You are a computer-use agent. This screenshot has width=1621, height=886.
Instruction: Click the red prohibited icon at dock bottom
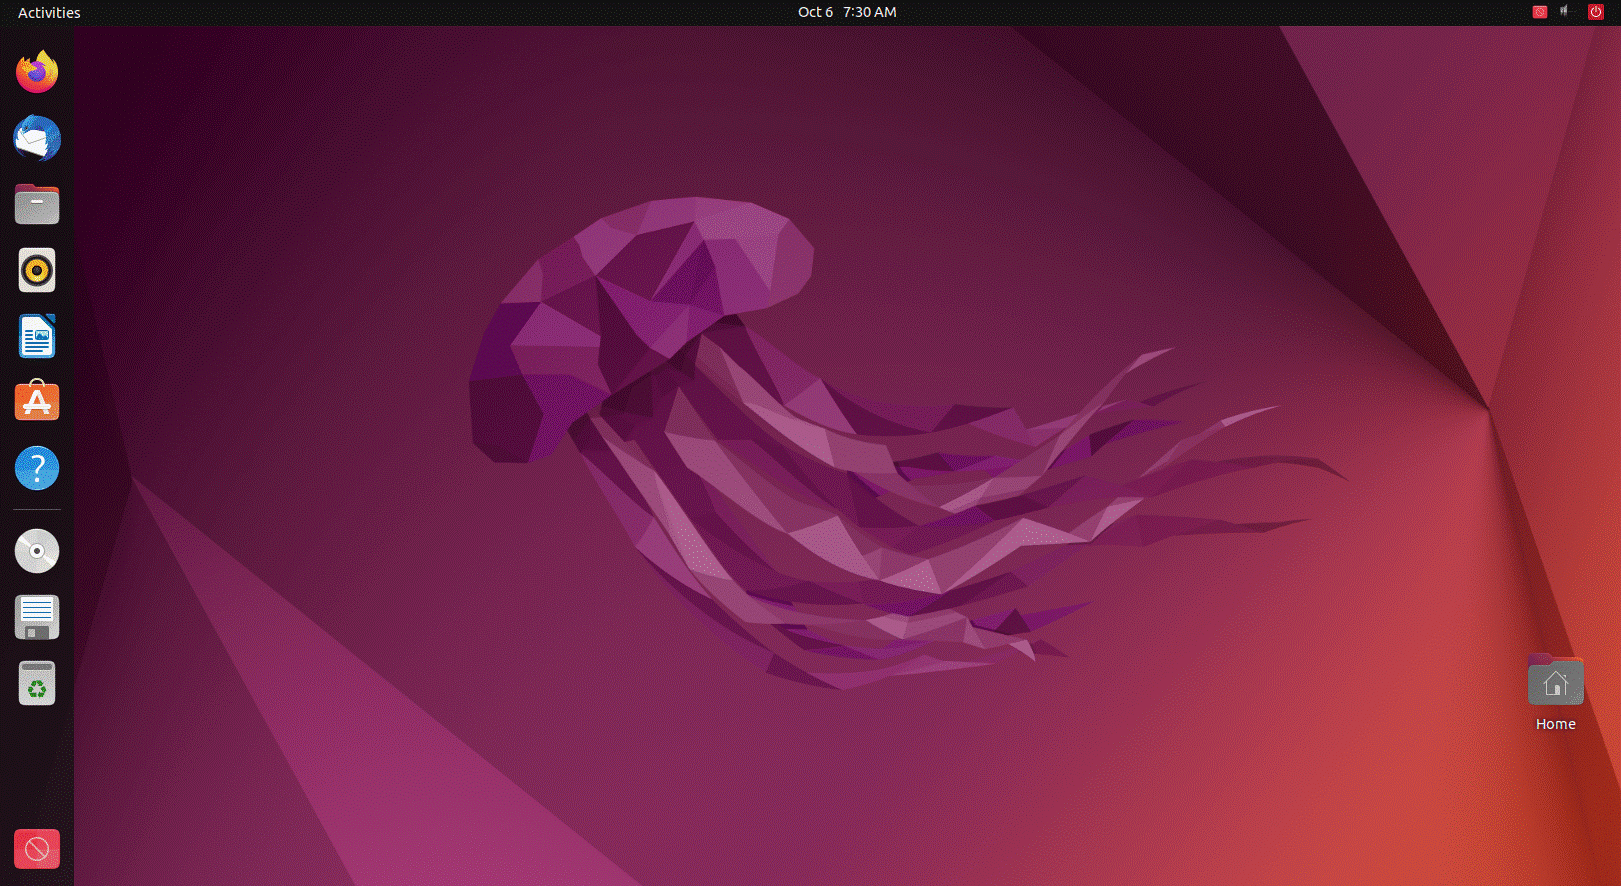point(37,849)
